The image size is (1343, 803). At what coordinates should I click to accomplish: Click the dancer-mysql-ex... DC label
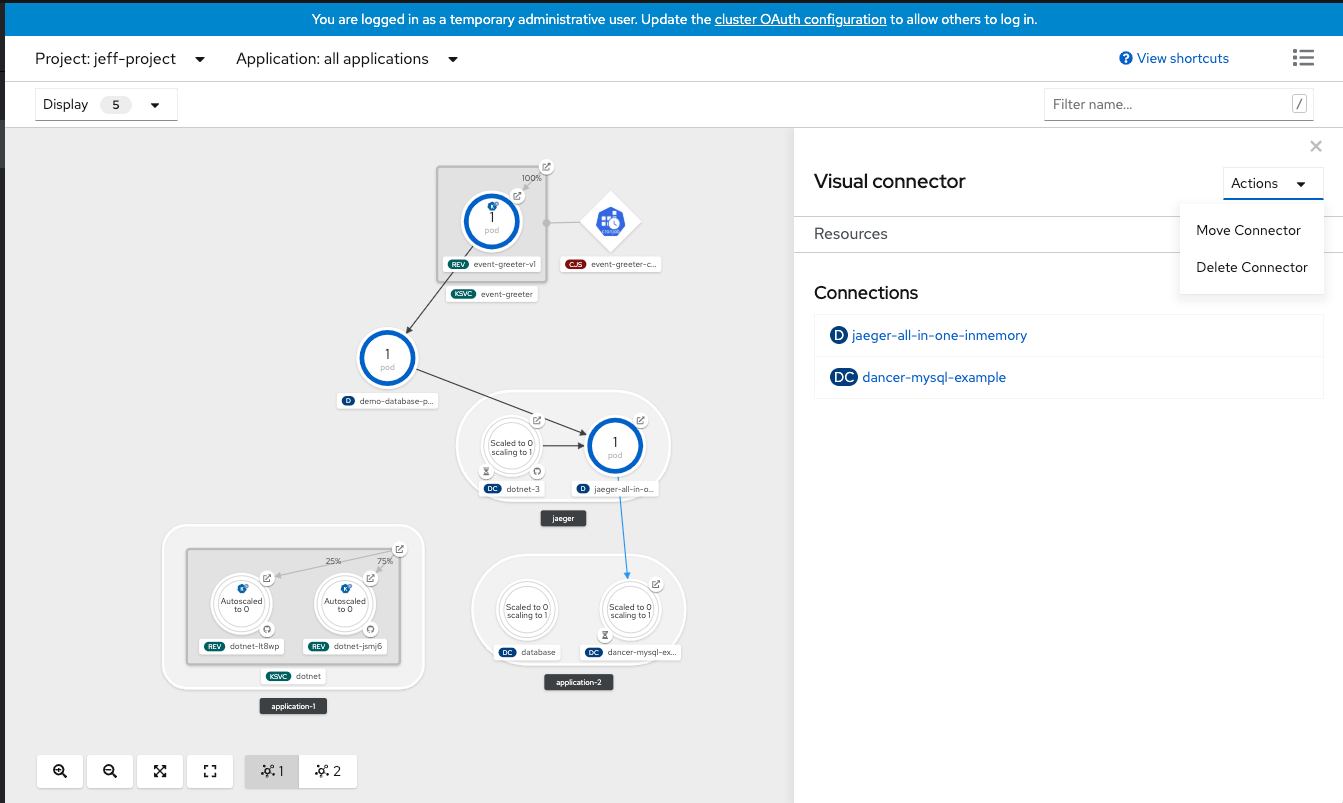click(632, 652)
